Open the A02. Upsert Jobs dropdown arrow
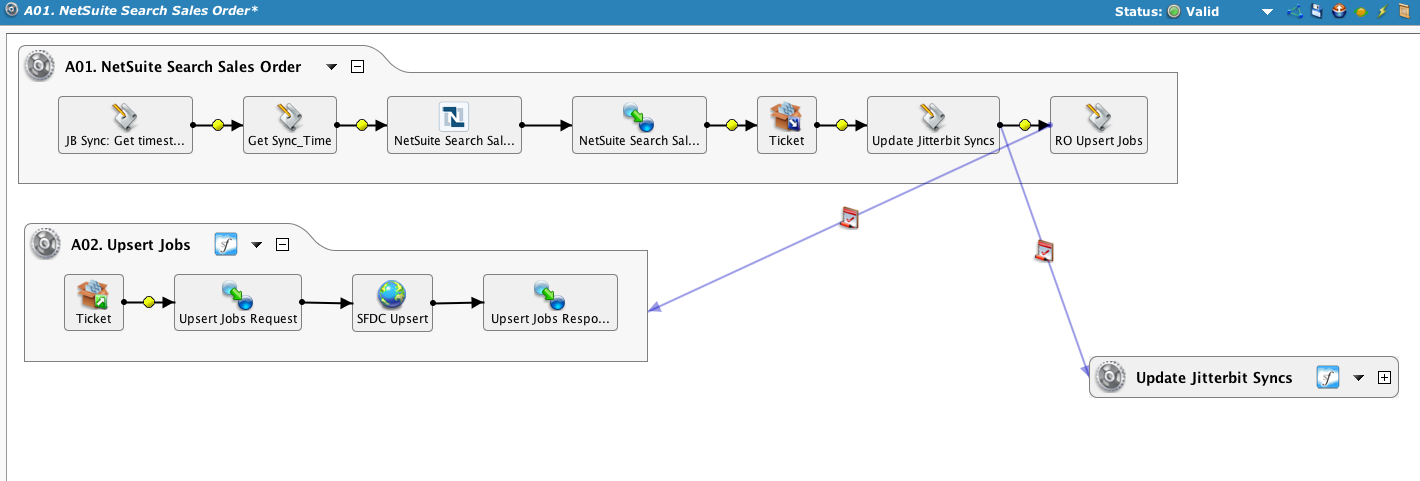This screenshot has height=481, width=1420. click(x=256, y=244)
